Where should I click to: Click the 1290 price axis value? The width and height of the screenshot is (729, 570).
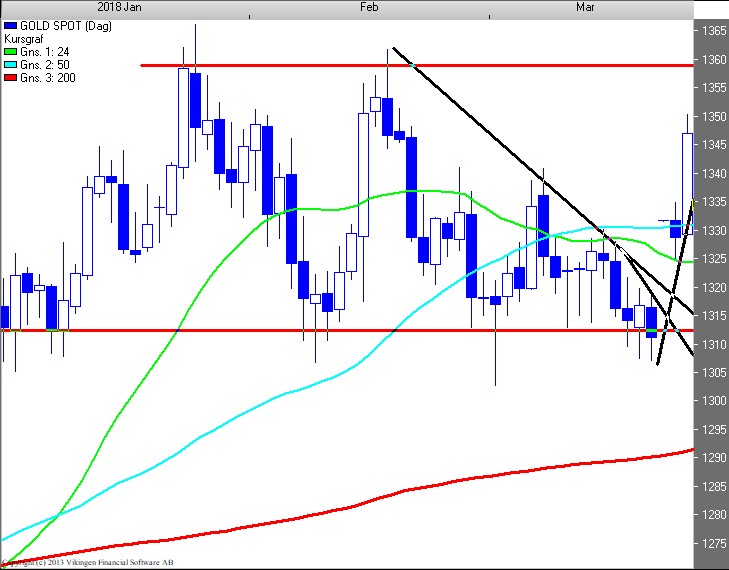[x=714, y=458]
